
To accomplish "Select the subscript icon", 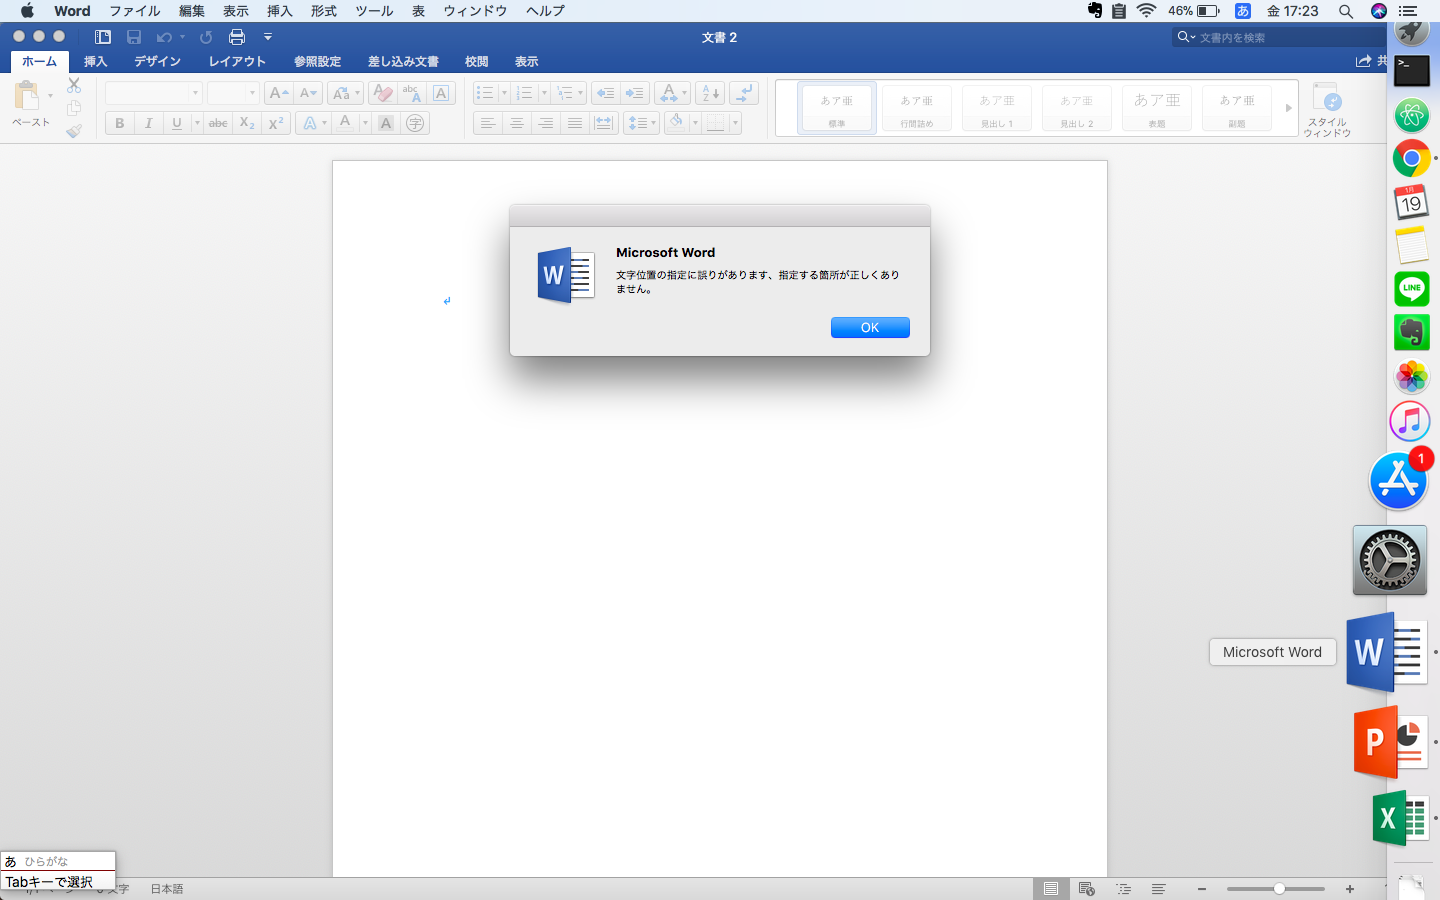I will (x=246, y=123).
